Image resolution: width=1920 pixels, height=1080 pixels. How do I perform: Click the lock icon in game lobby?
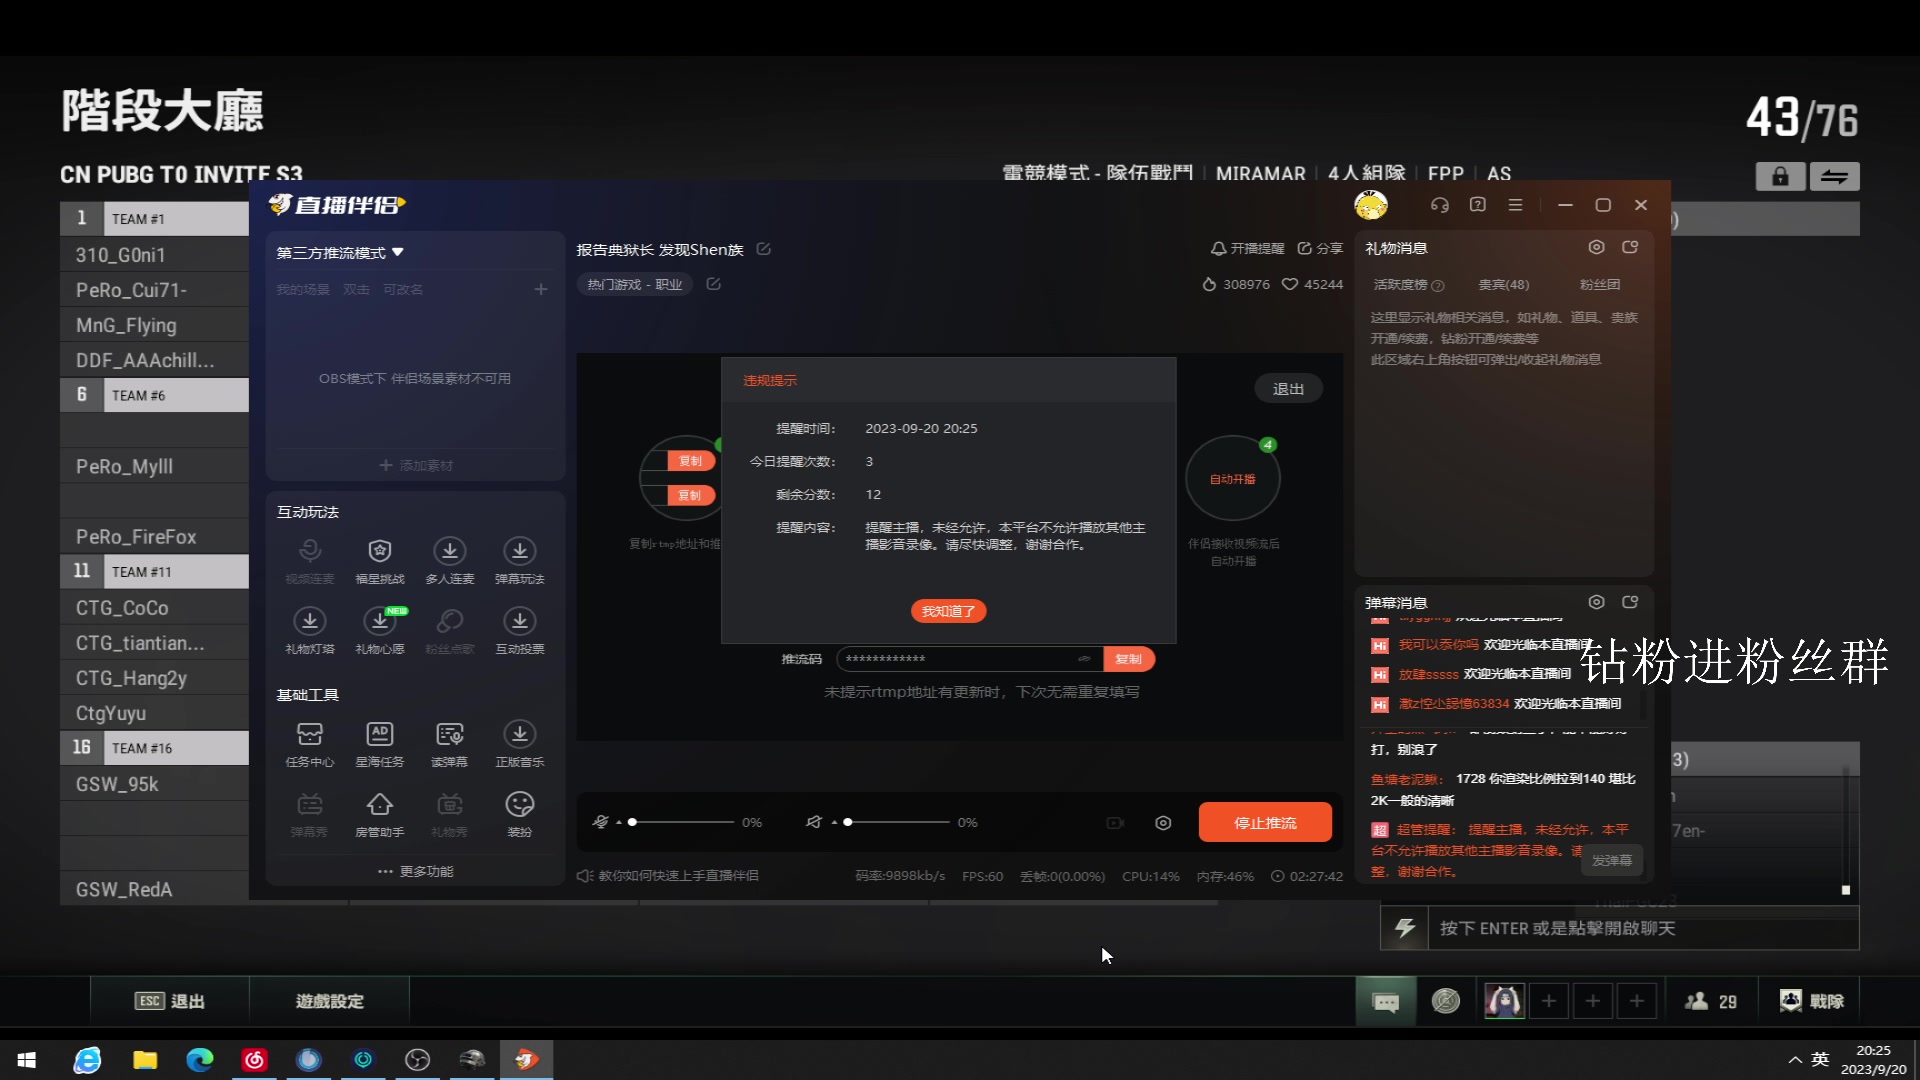click(1781, 177)
